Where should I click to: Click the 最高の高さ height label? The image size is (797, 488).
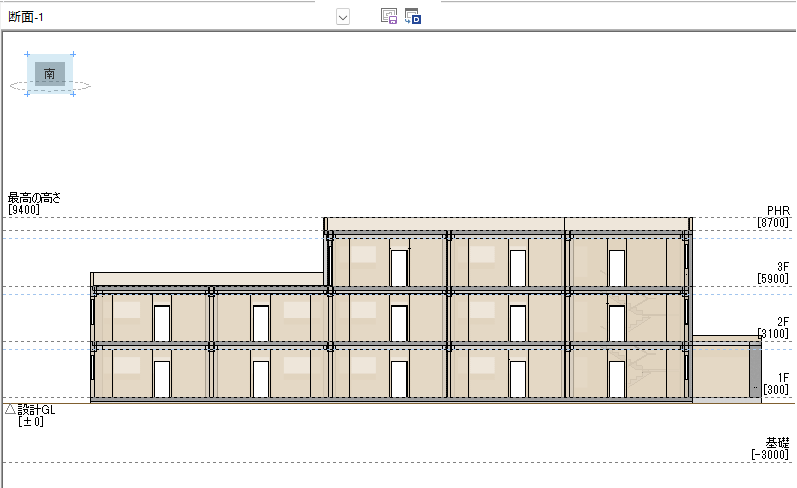[x=35, y=198]
